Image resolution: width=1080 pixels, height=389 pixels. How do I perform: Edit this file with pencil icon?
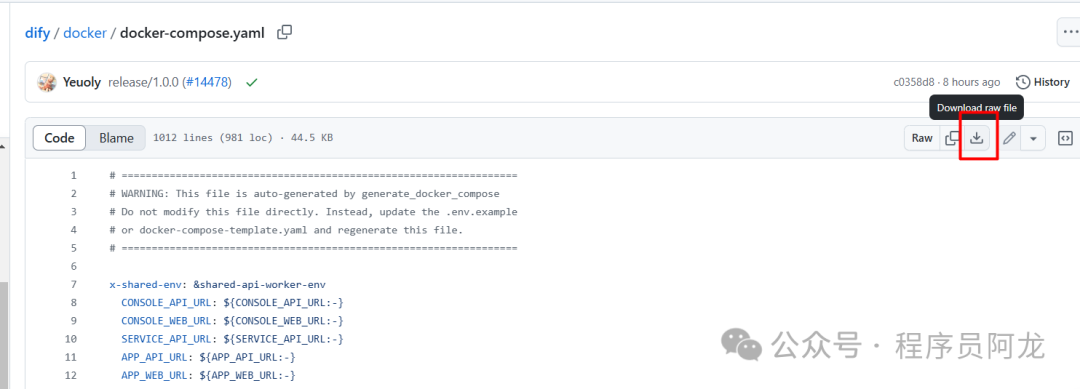(x=1009, y=138)
